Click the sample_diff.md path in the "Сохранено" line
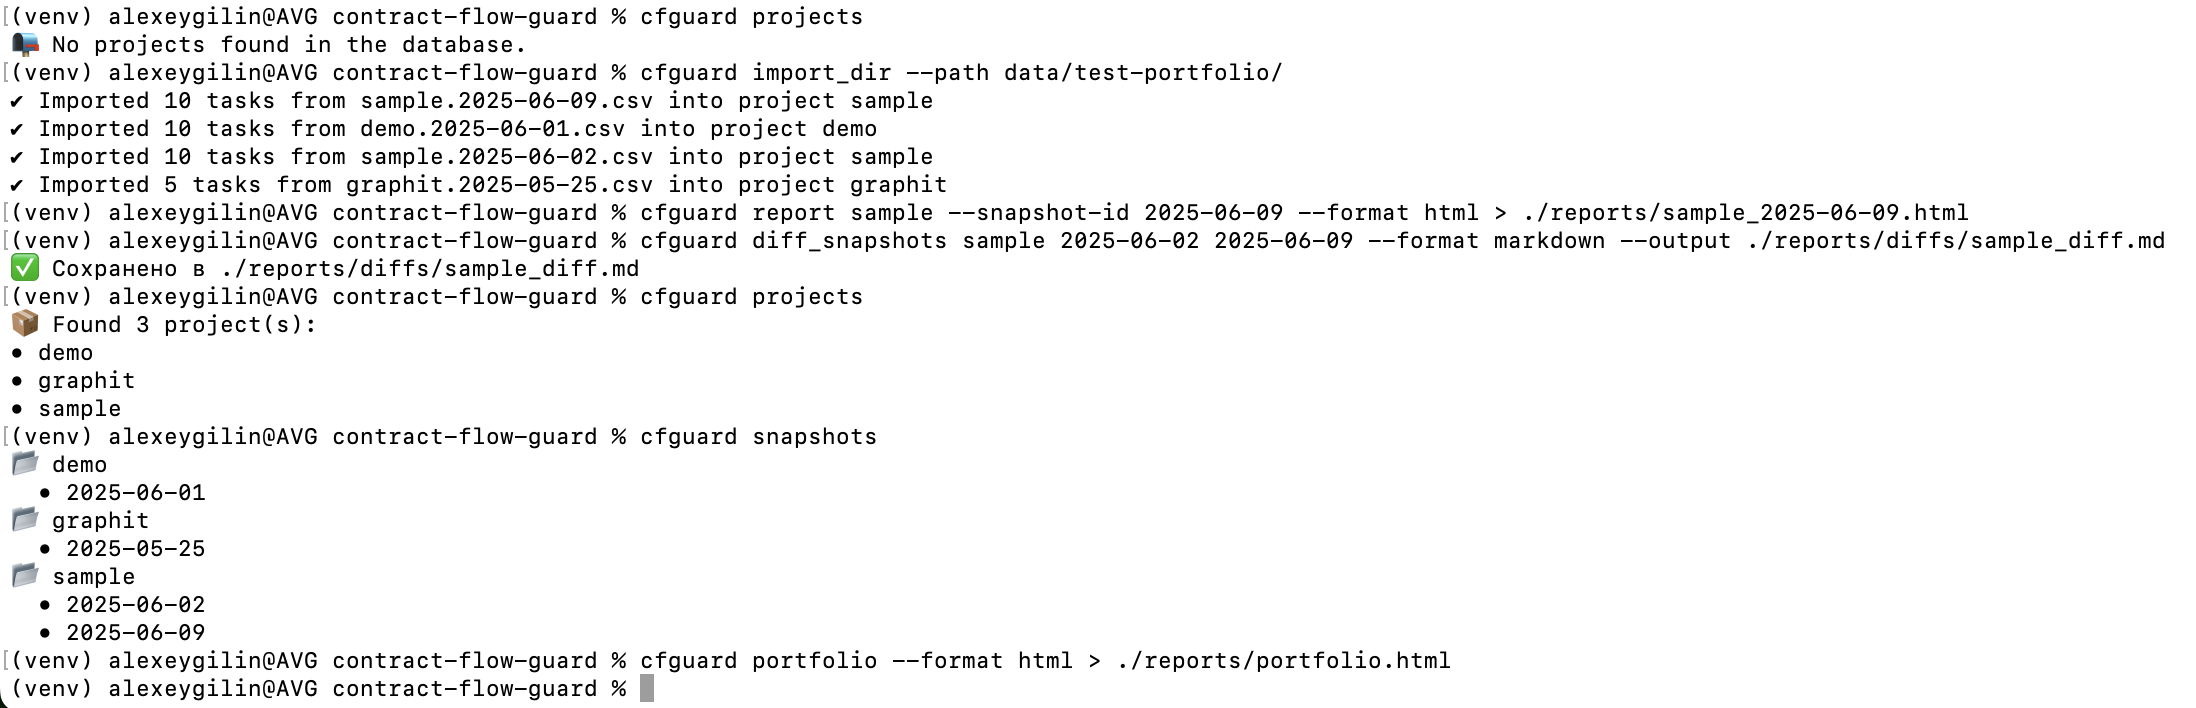This screenshot has width=2196, height=708. [429, 269]
